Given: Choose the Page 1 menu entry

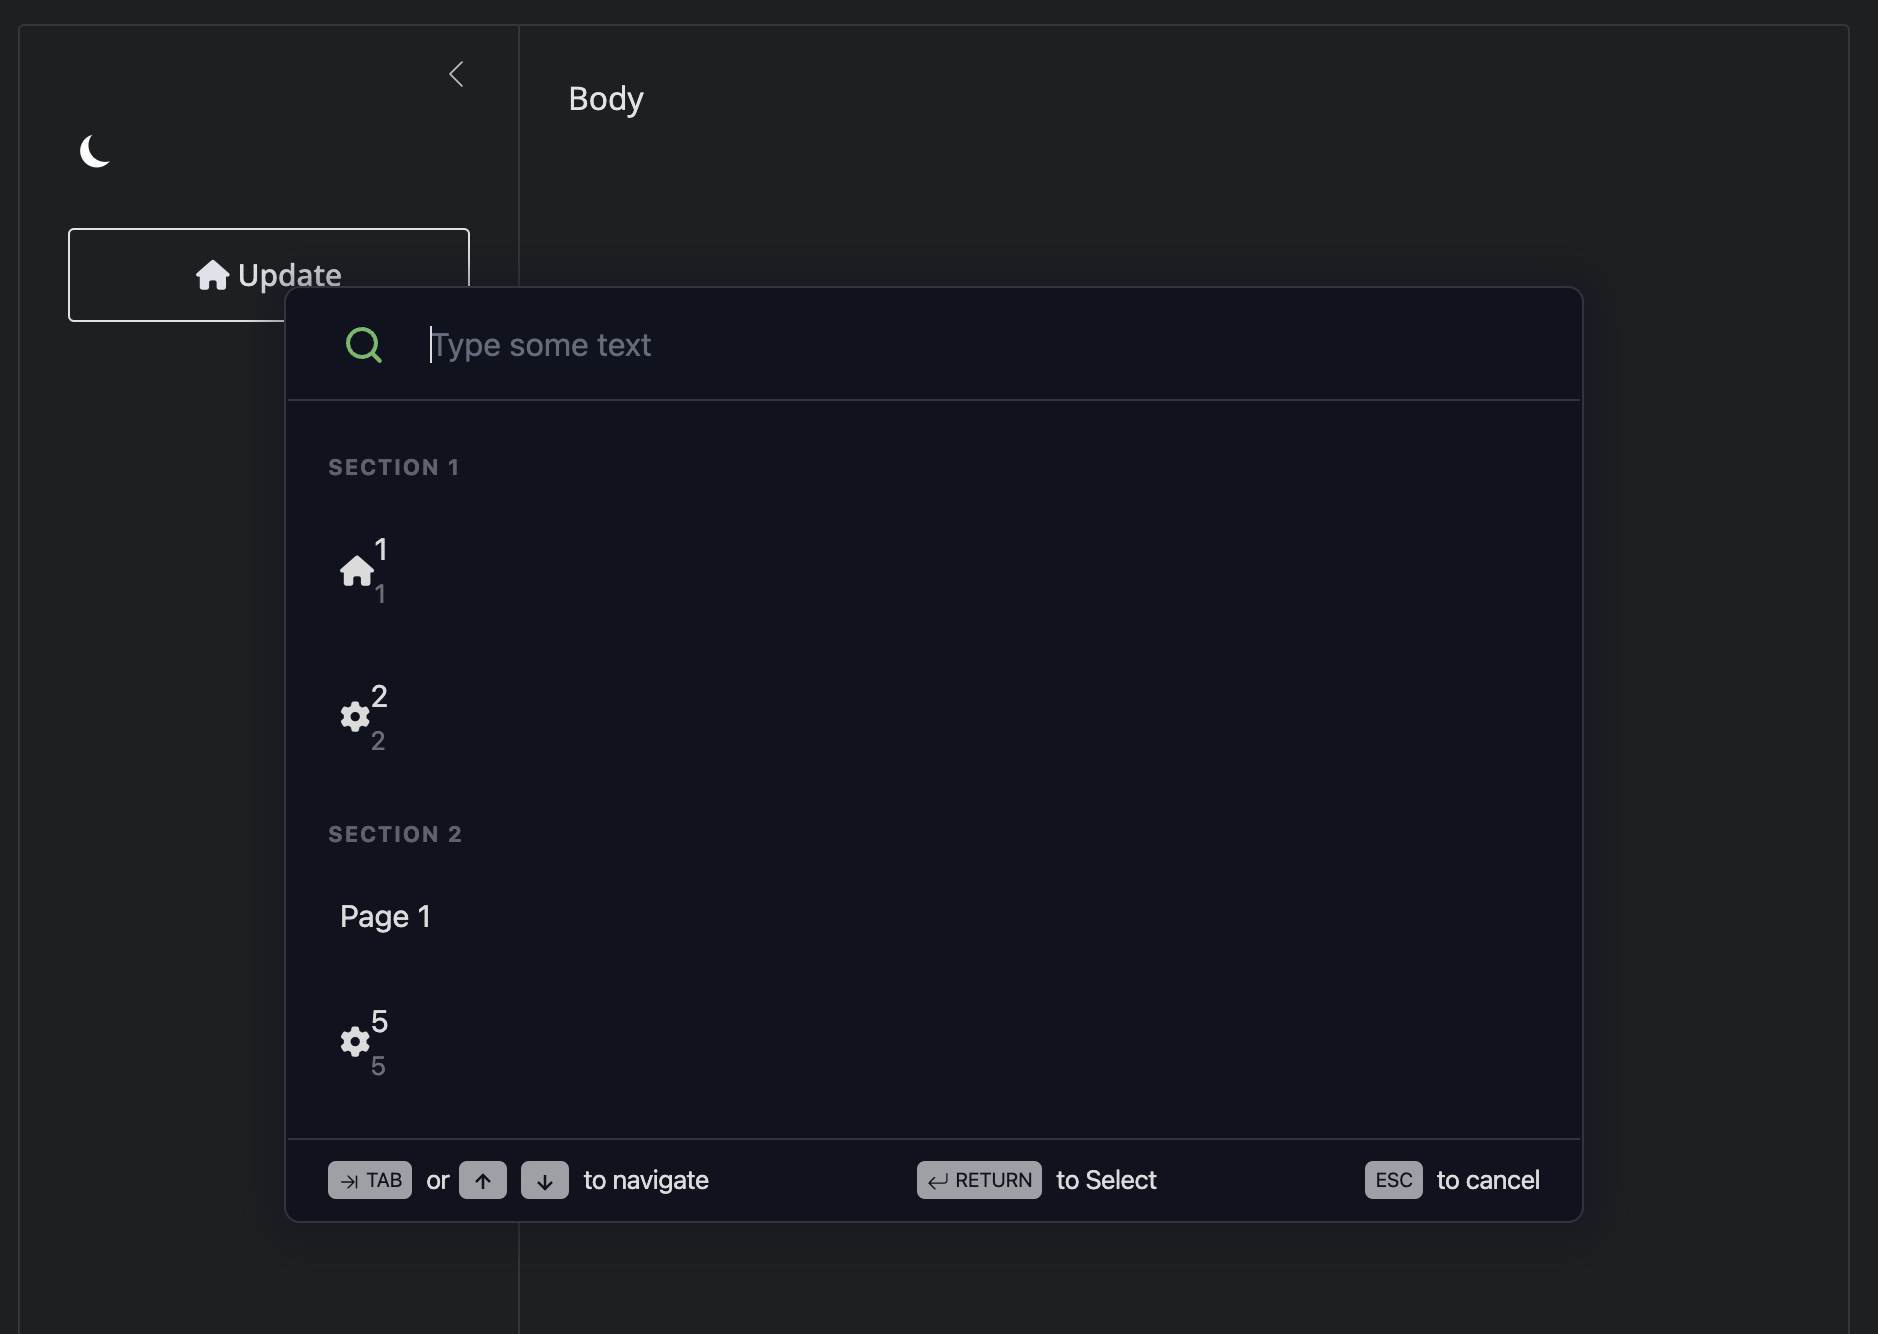Looking at the screenshot, I should click(385, 917).
